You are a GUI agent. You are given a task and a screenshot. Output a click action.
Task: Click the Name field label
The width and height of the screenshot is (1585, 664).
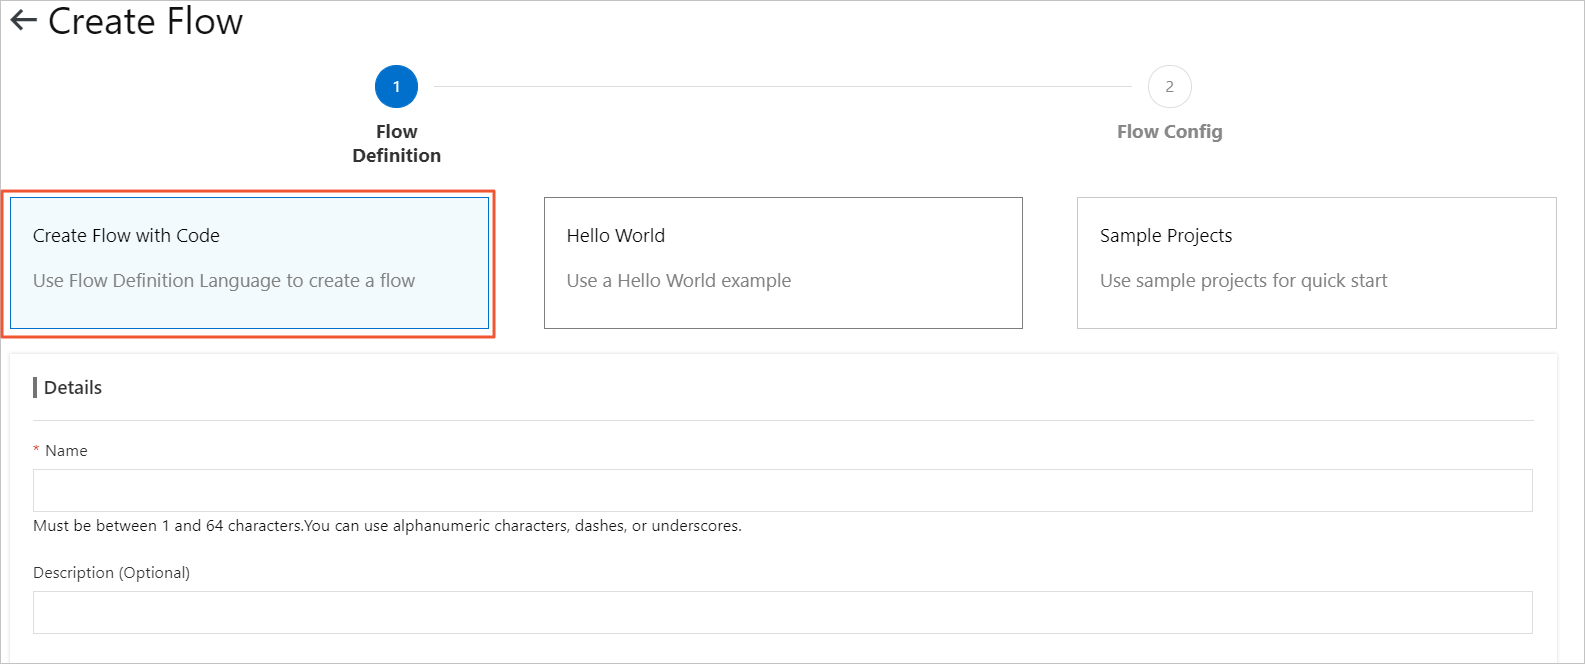click(66, 451)
